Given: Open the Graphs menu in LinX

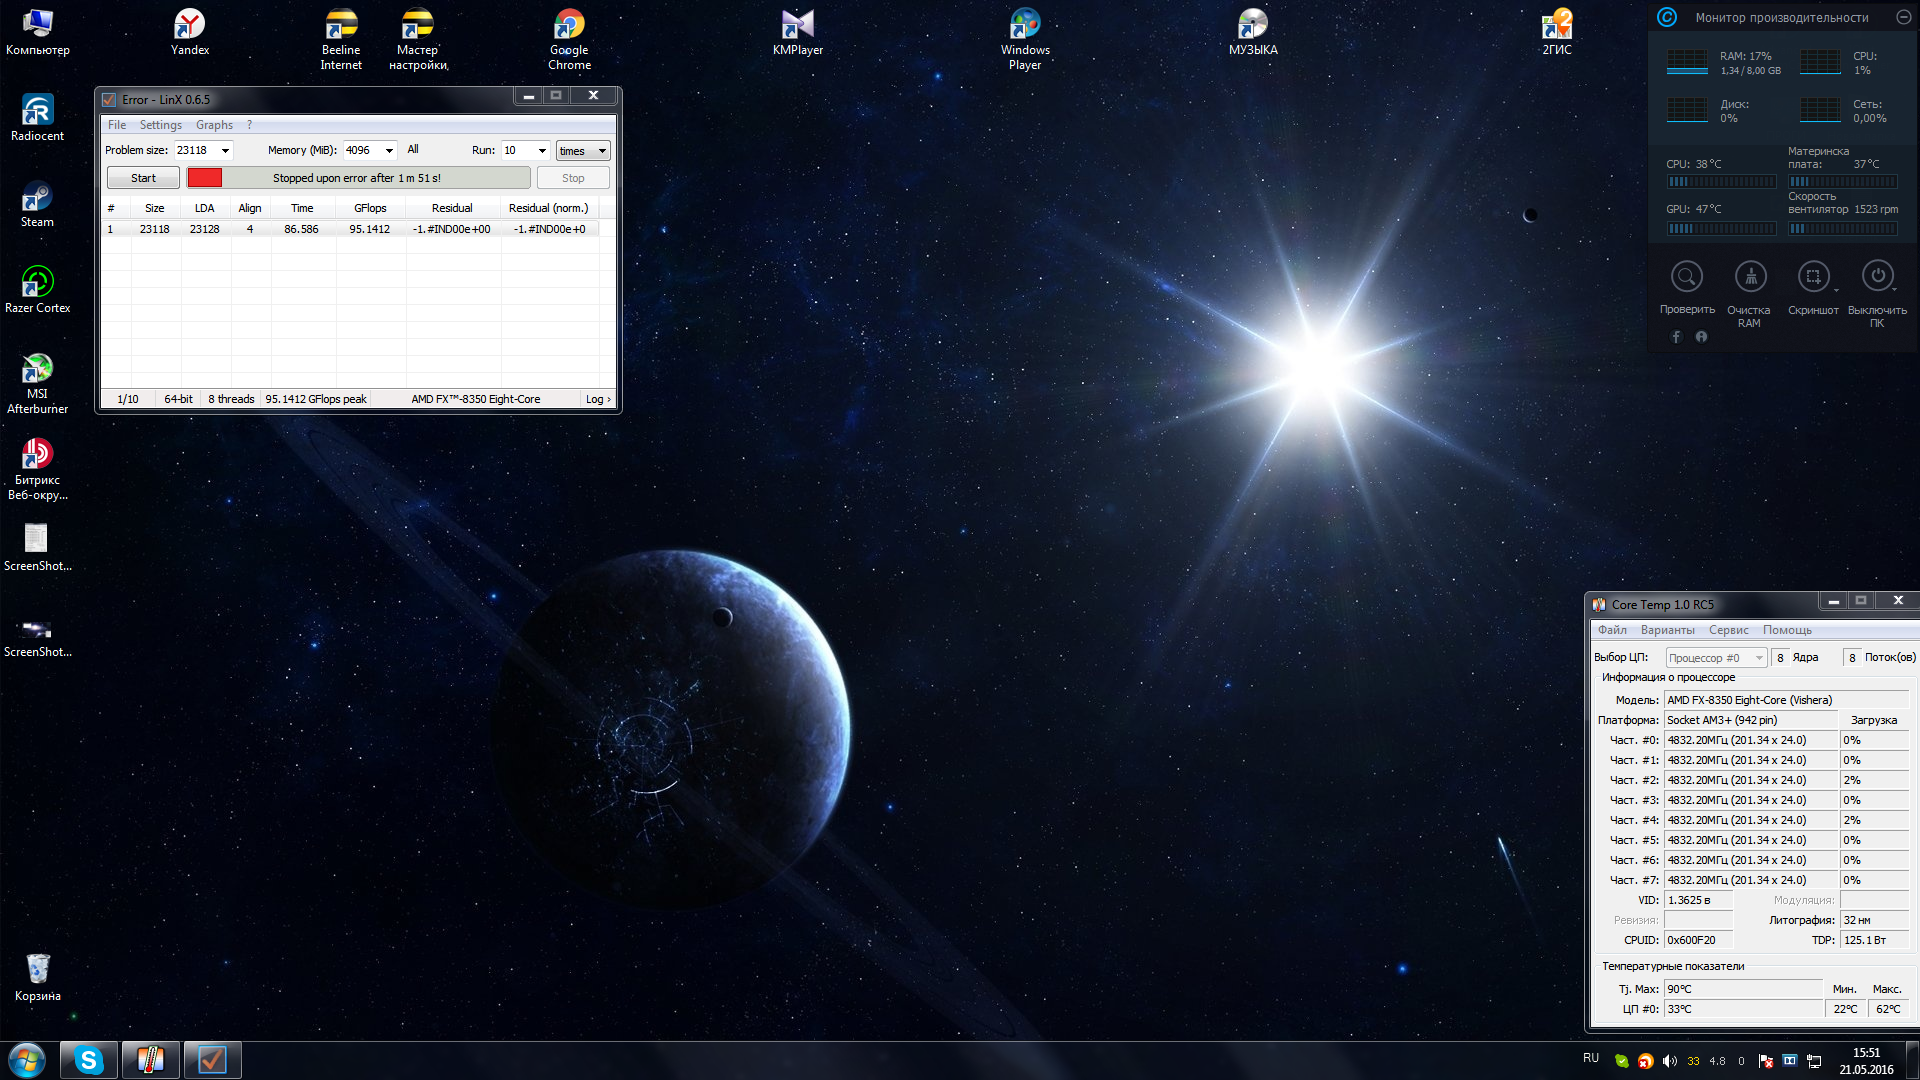Looking at the screenshot, I should tap(214, 125).
